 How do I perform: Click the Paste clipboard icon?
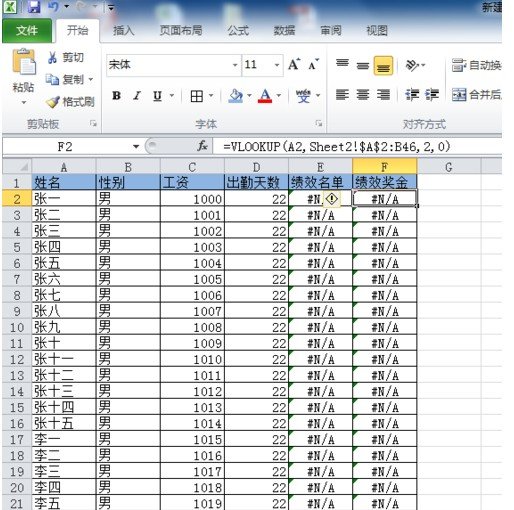coord(23,62)
